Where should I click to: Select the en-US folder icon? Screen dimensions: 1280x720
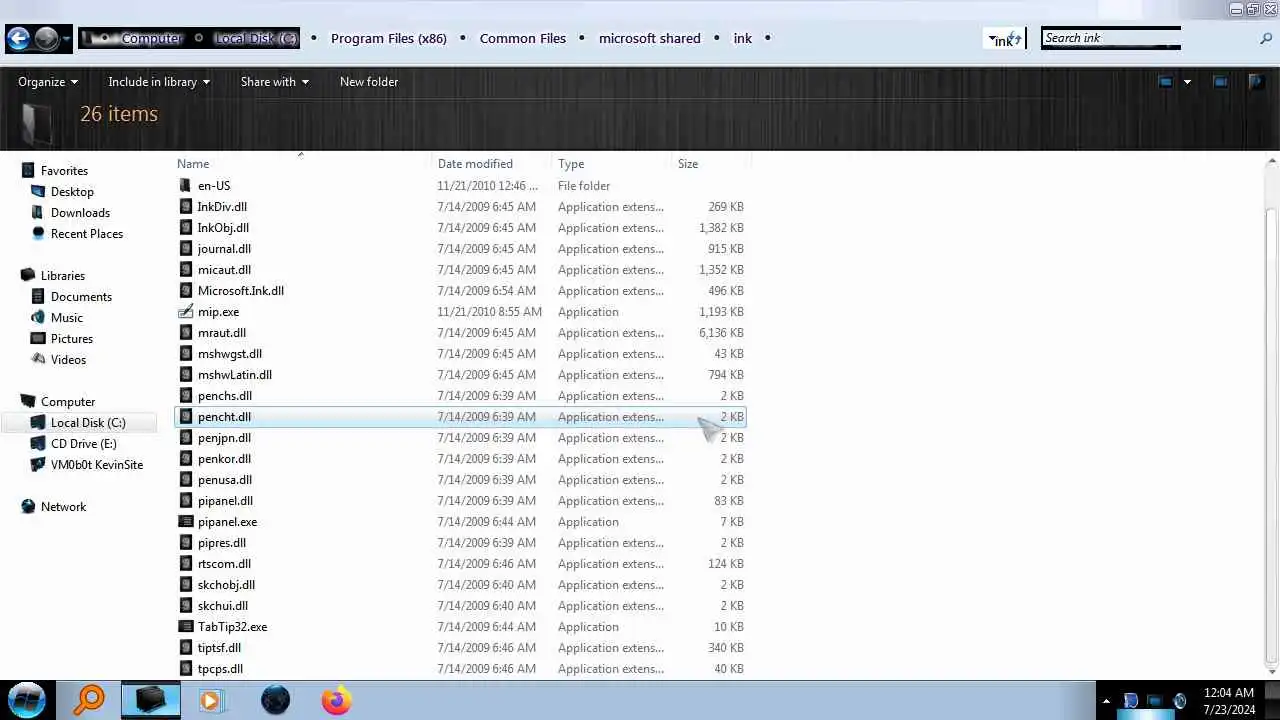[x=185, y=186]
